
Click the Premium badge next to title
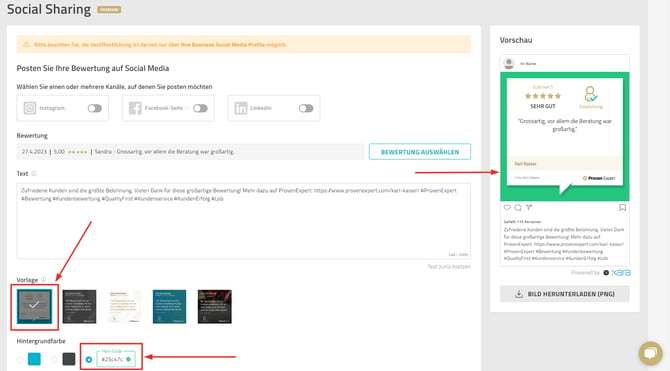tap(109, 9)
